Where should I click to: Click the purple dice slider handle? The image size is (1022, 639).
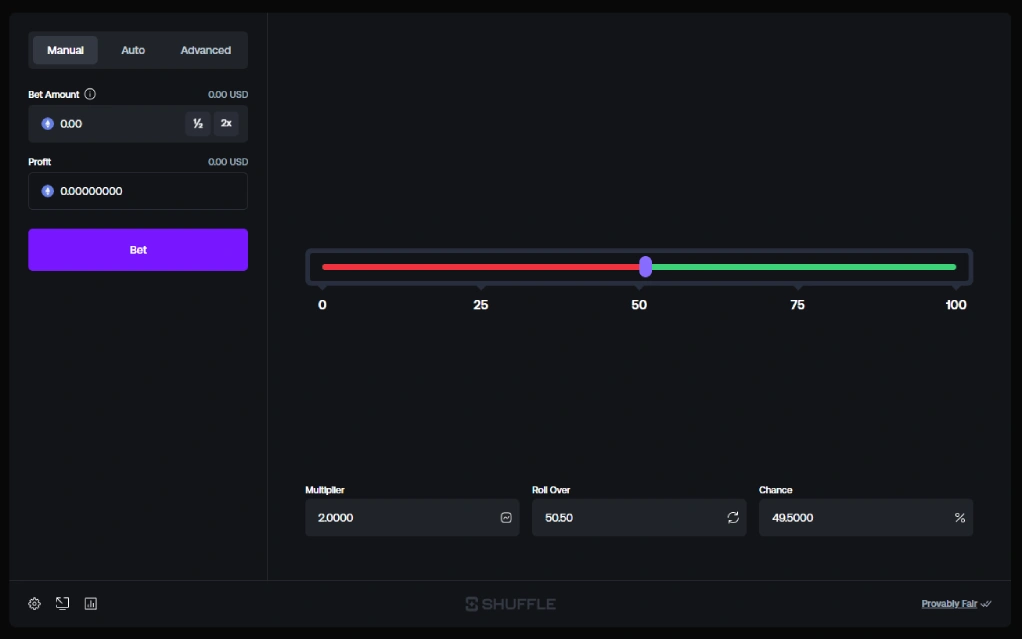[x=645, y=267]
